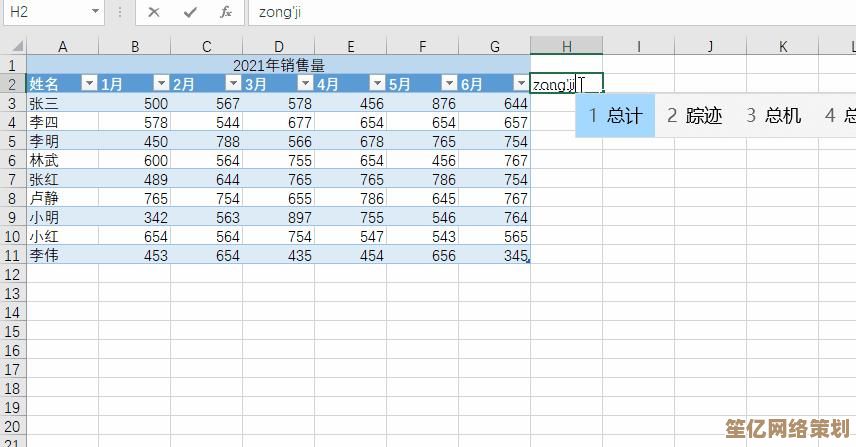Click the Cancel (X) icon in formula bar
Screen dimensions: 856x447
click(153, 12)
